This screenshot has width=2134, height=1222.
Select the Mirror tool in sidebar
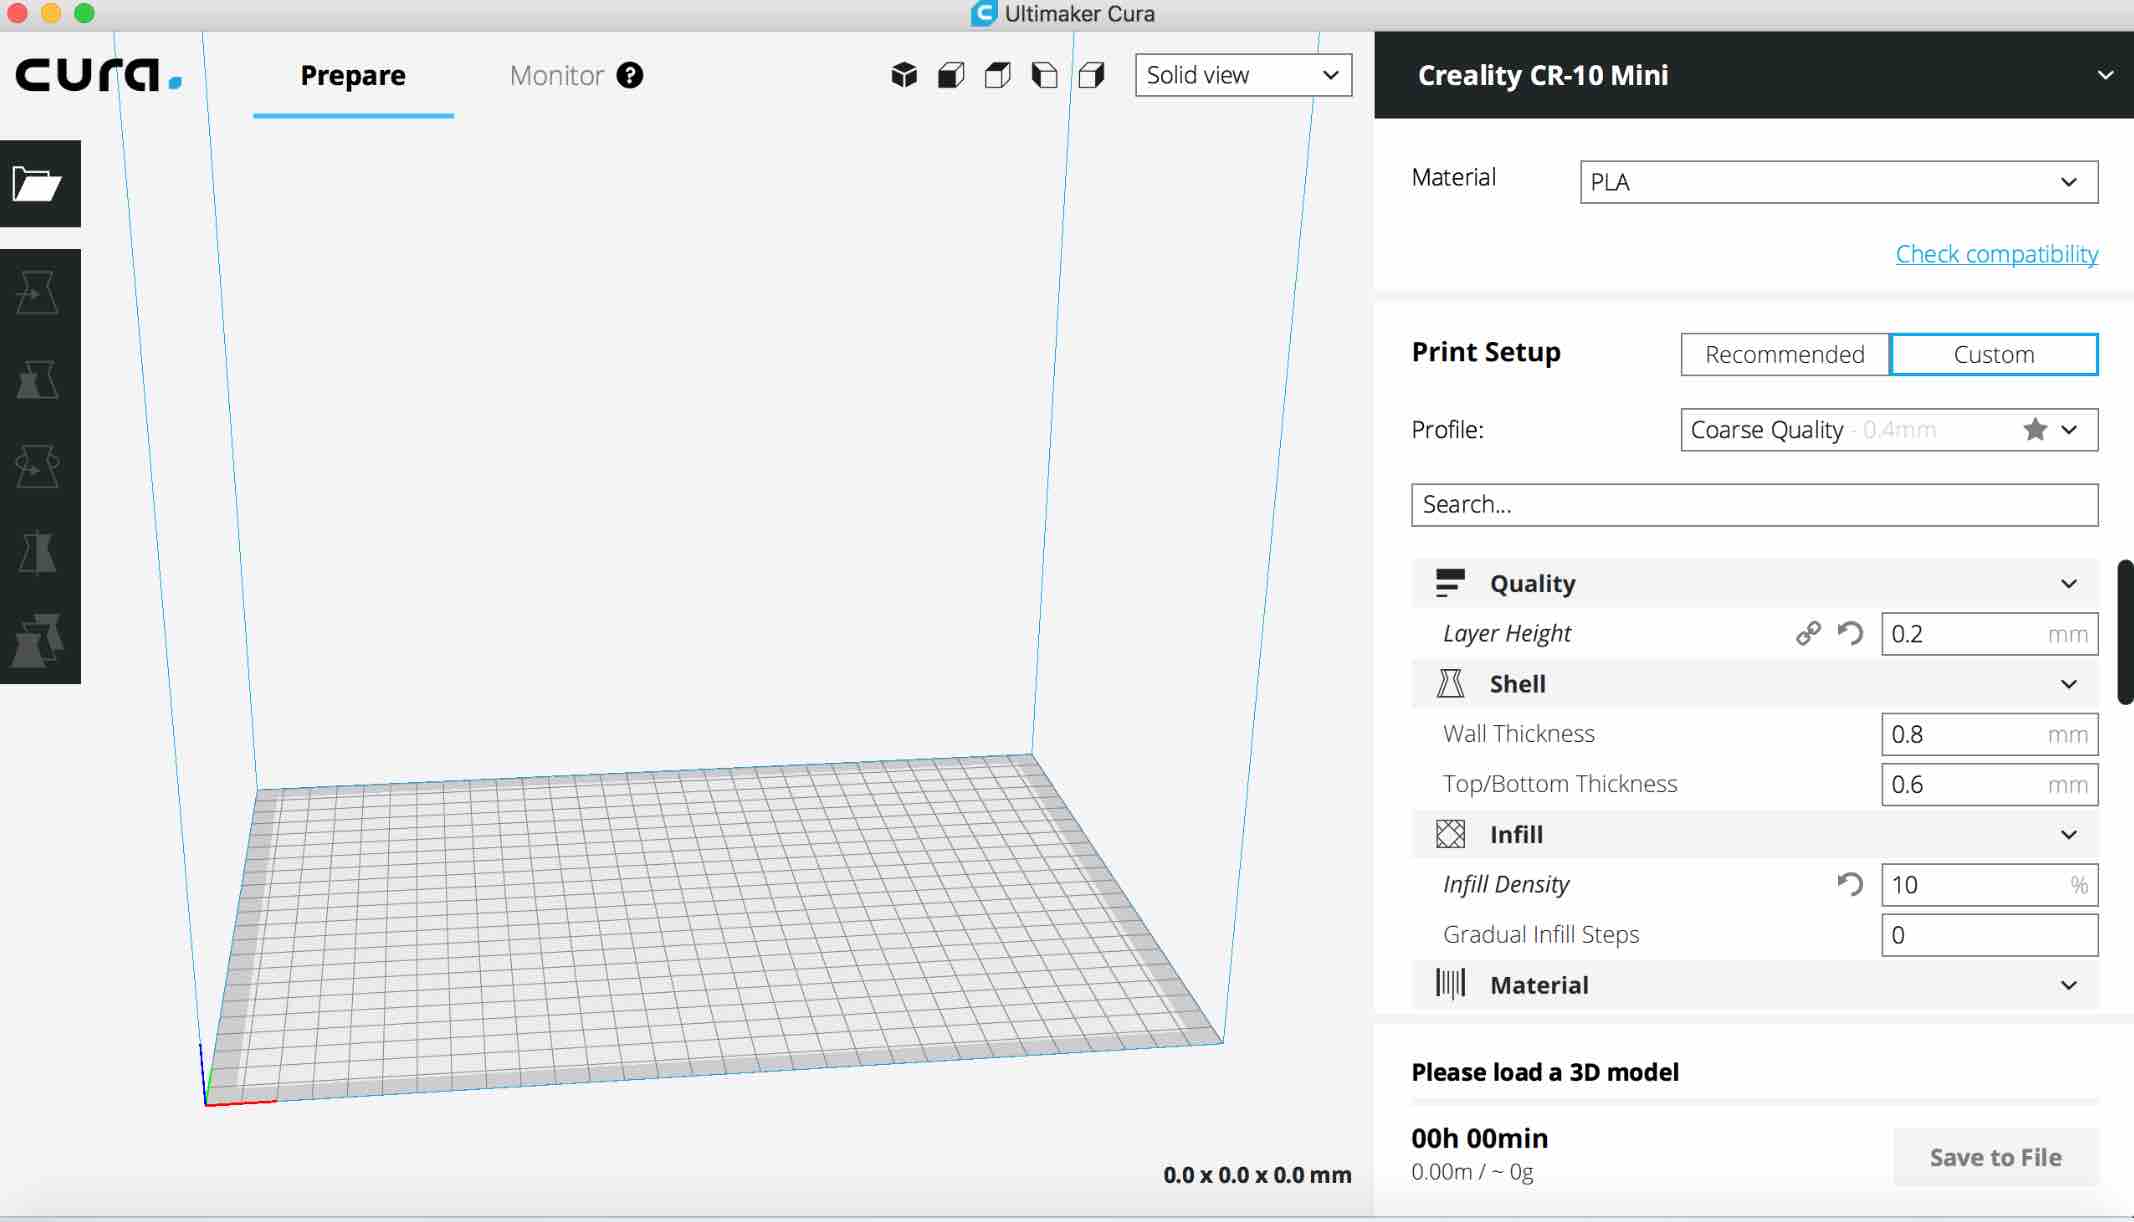pos(38,552)
